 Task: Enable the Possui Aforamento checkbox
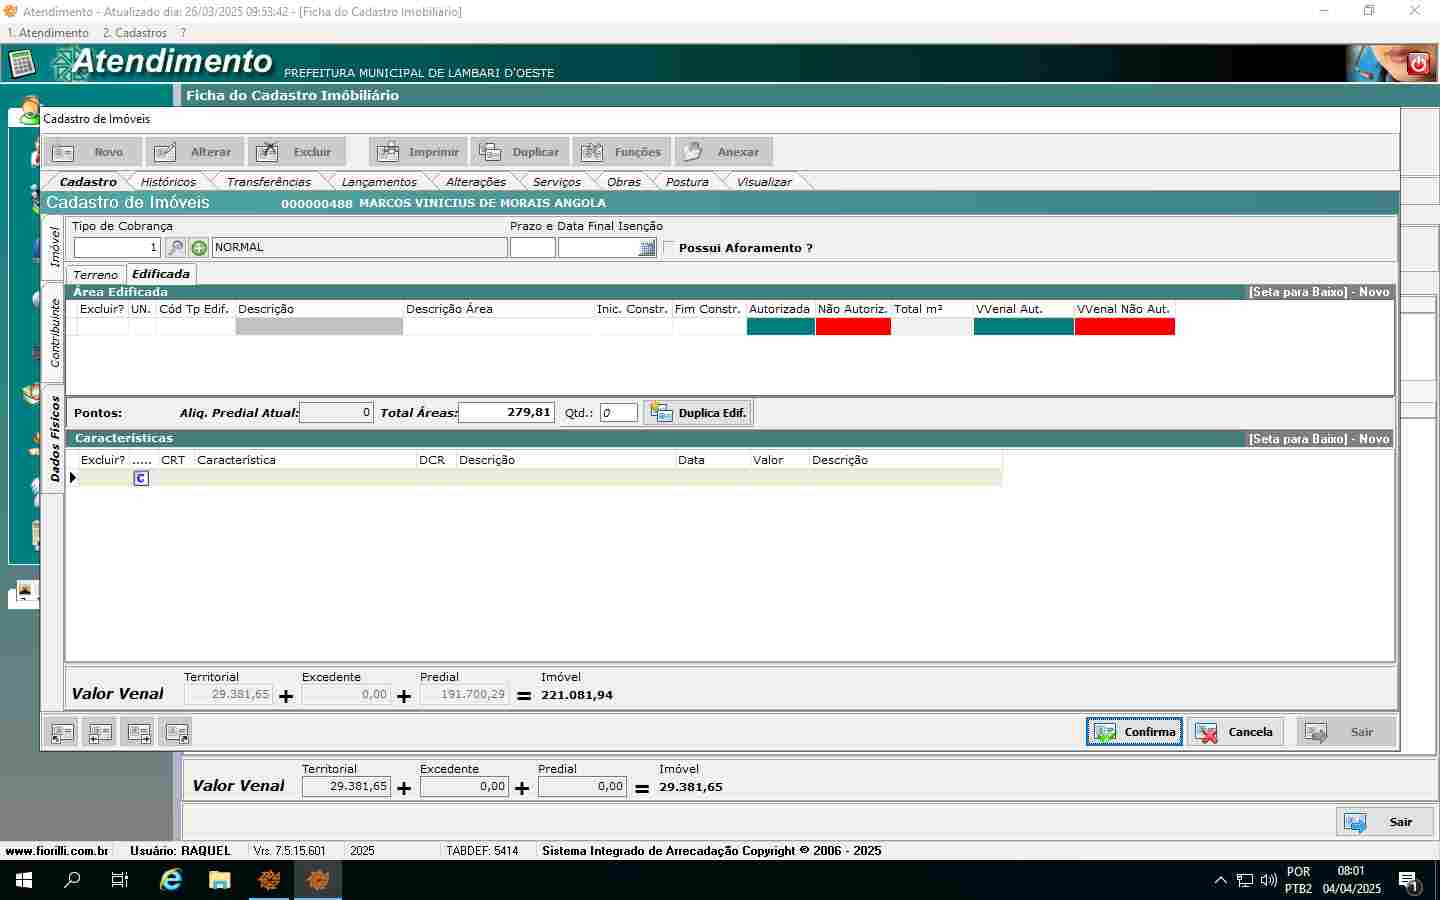point(670,248)
